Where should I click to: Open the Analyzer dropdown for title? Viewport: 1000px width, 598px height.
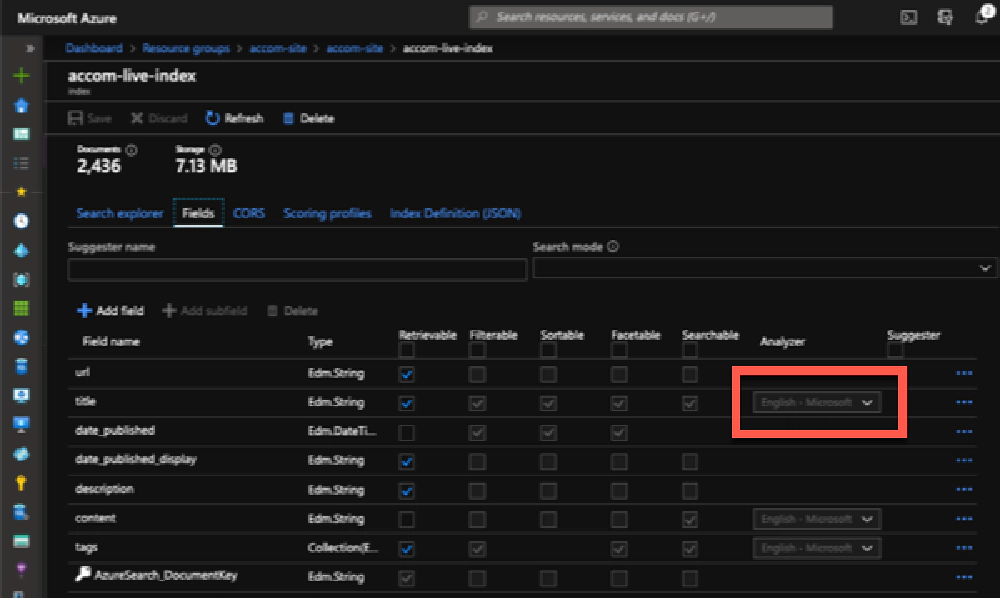[818, 403]
